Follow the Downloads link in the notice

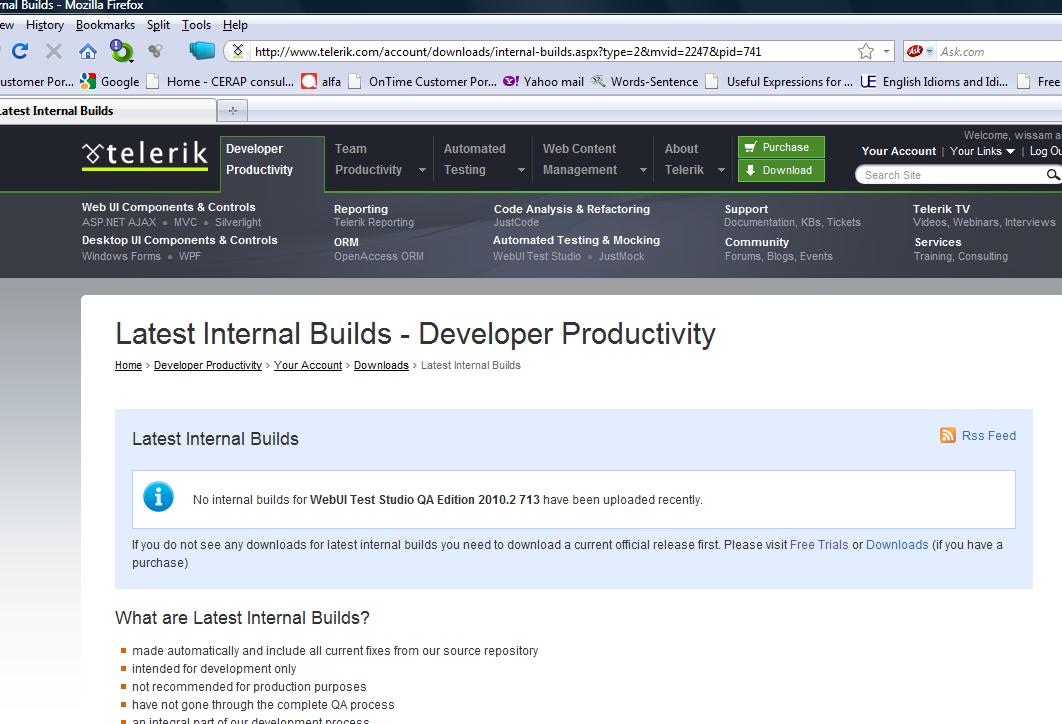[897, 545]
